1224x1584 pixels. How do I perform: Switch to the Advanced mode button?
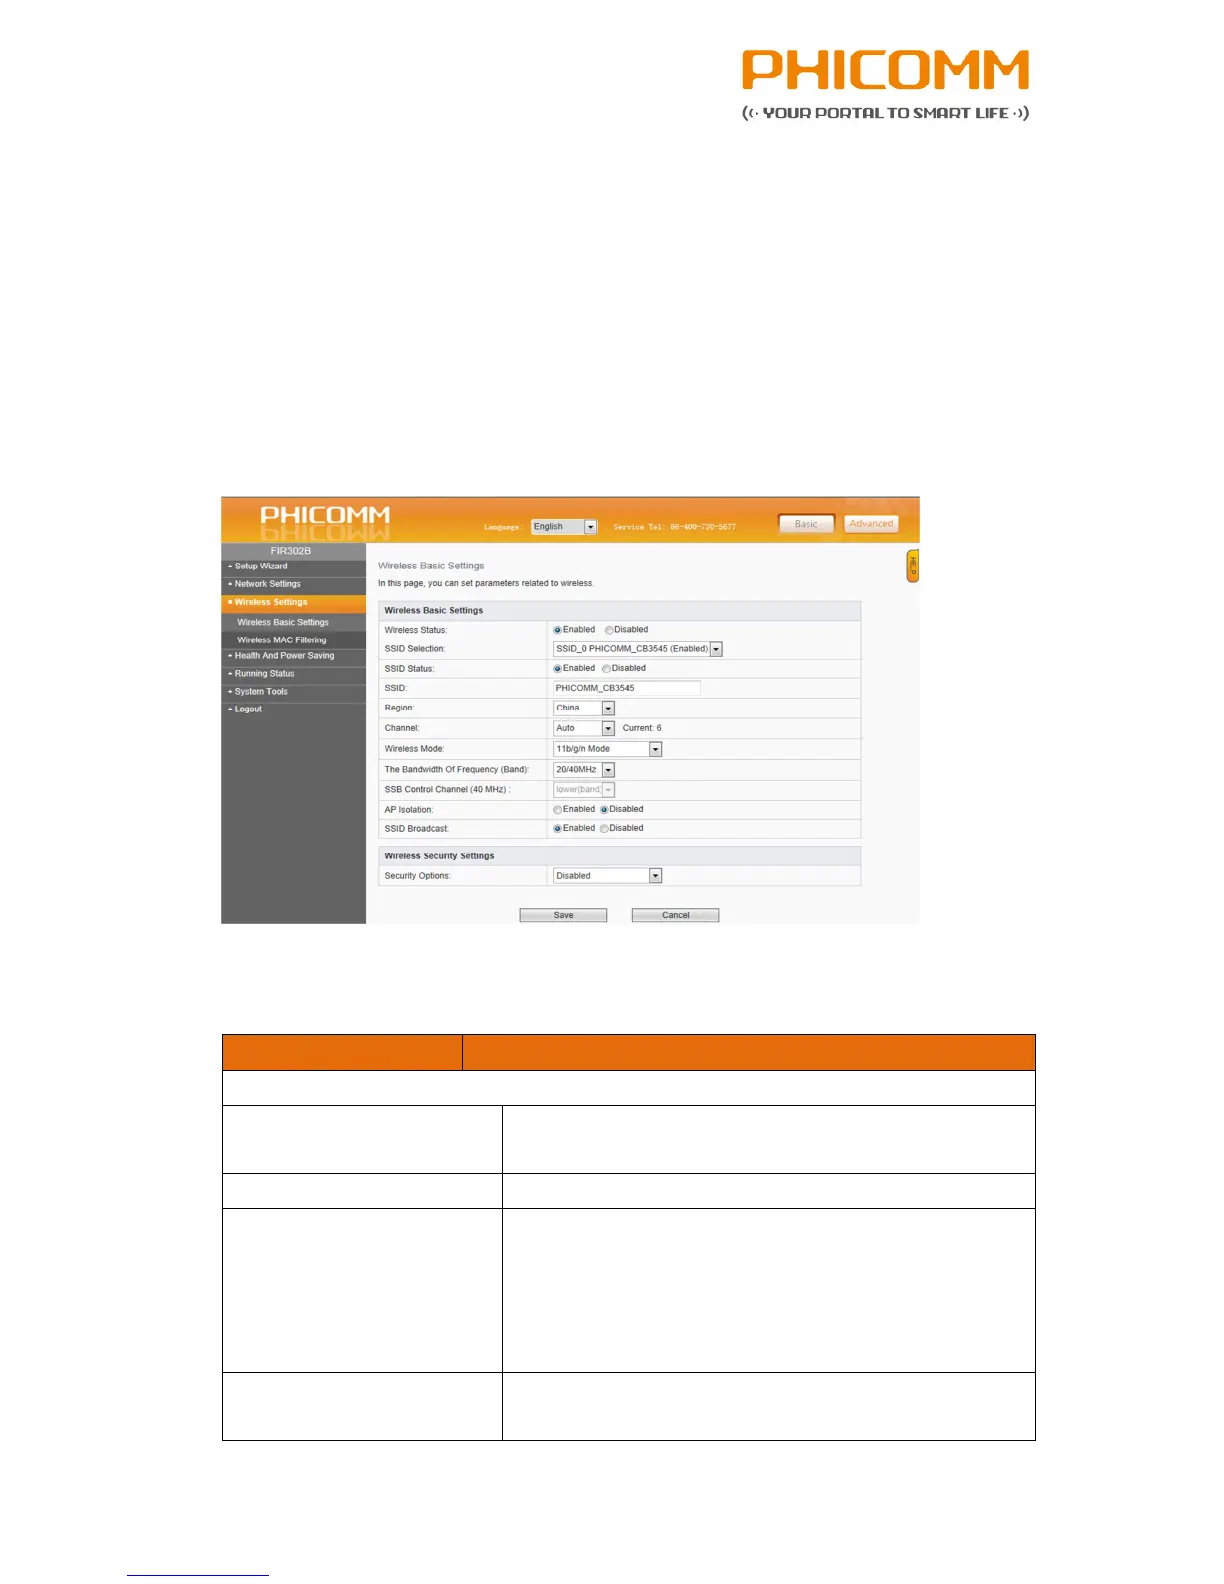coord(871,524)
